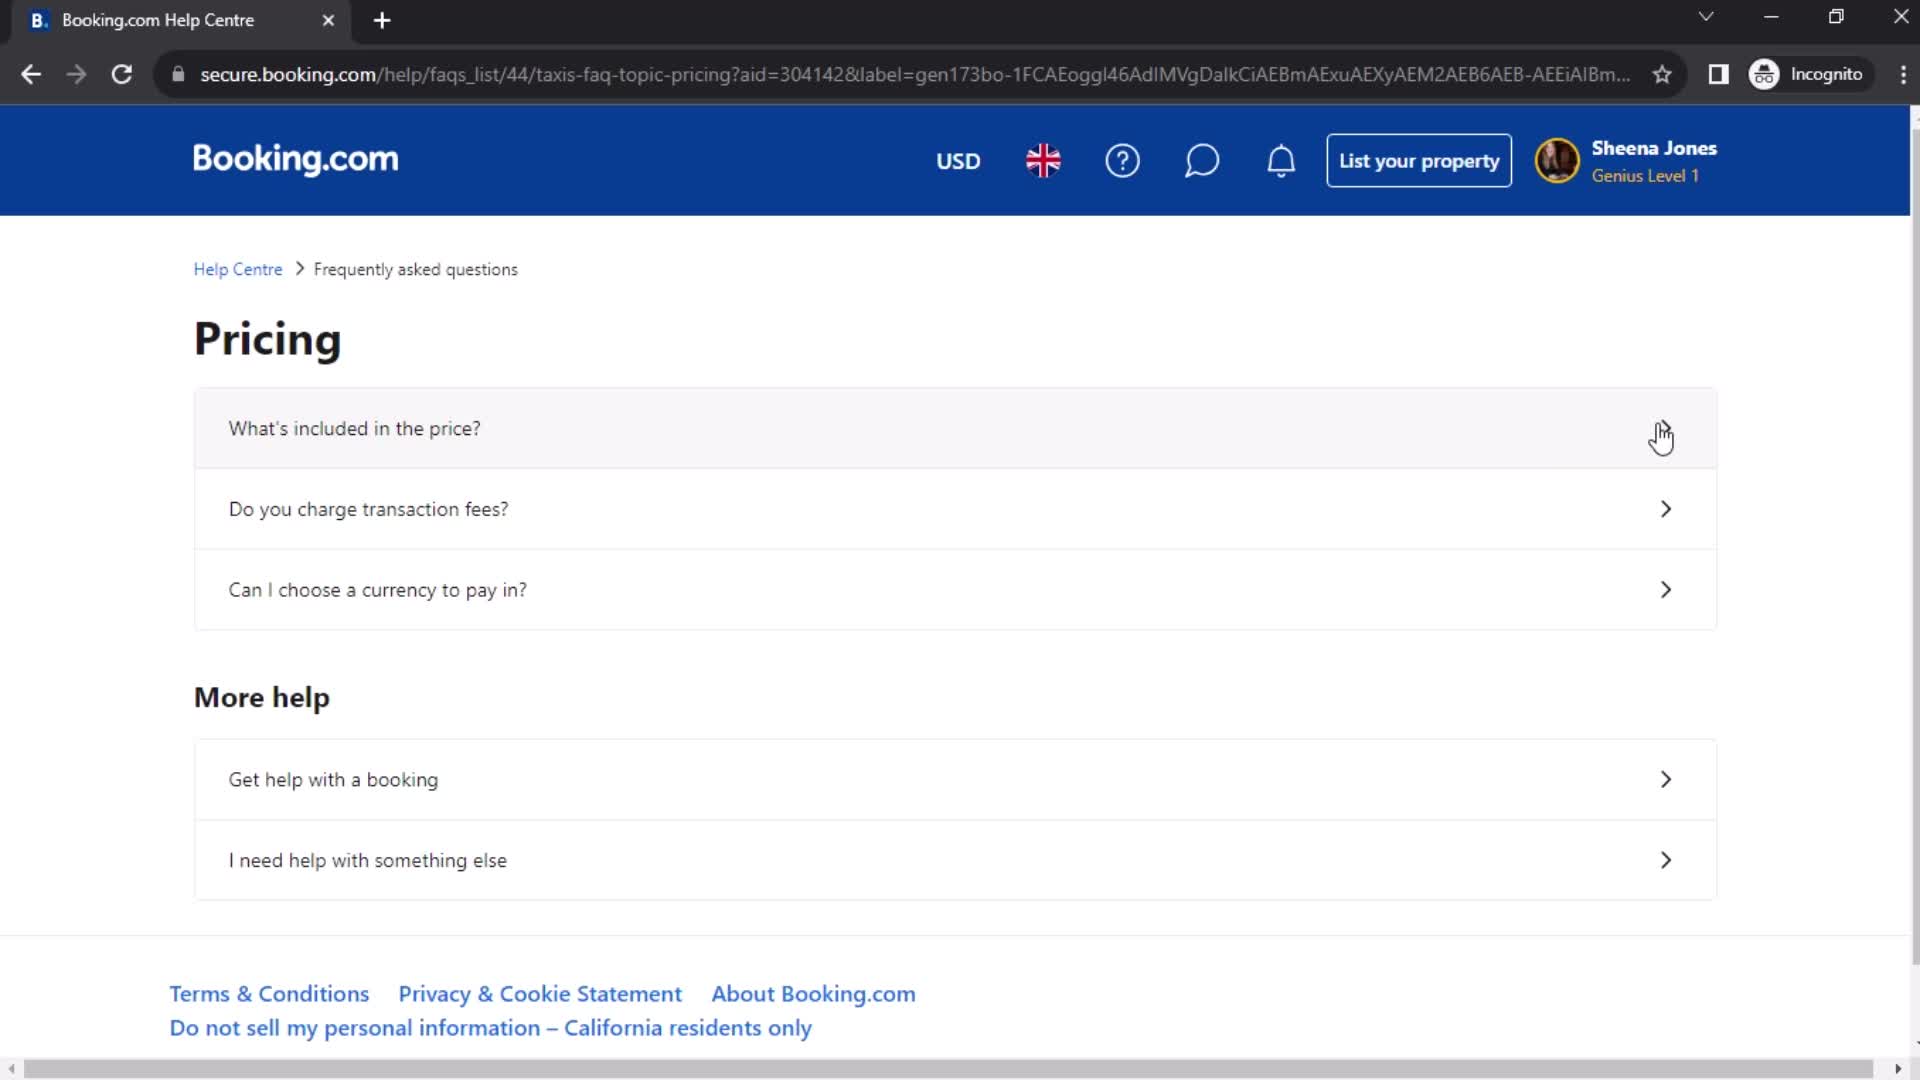Image resolution: width=1920 pixels, height=1080 pixels.
Task: Click the 'List your property' button
Action: 1419,160
